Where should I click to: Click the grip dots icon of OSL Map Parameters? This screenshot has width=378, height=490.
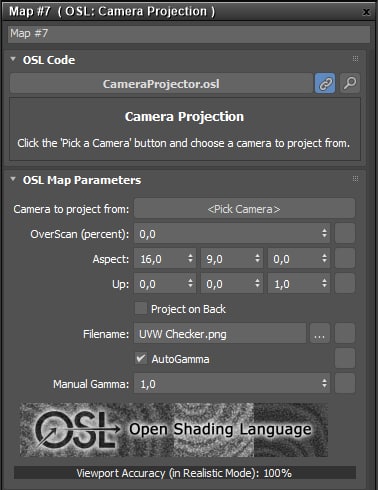pos(355,179)
